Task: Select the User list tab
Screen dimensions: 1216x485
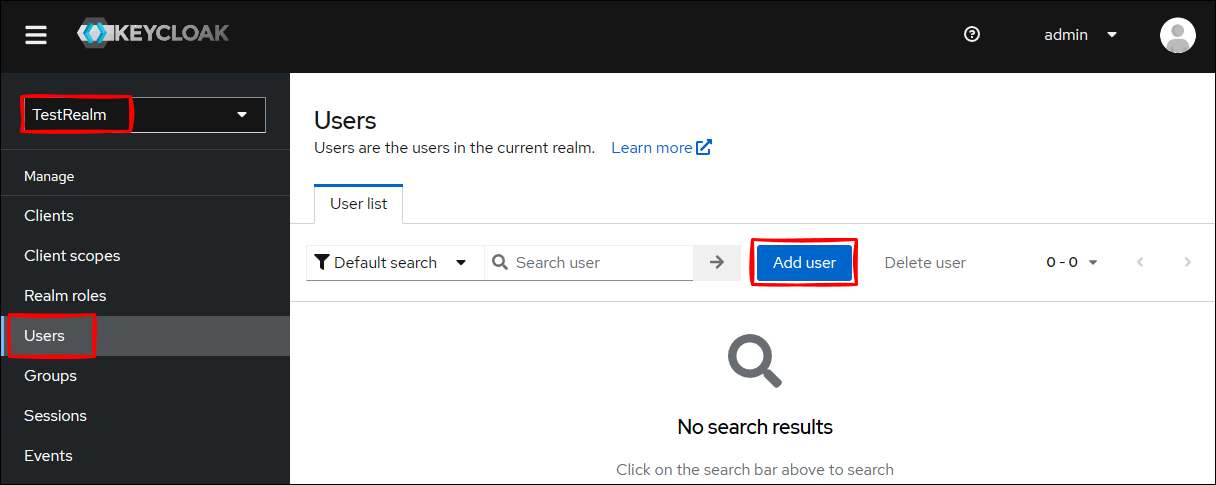Action: pos(359,204)
